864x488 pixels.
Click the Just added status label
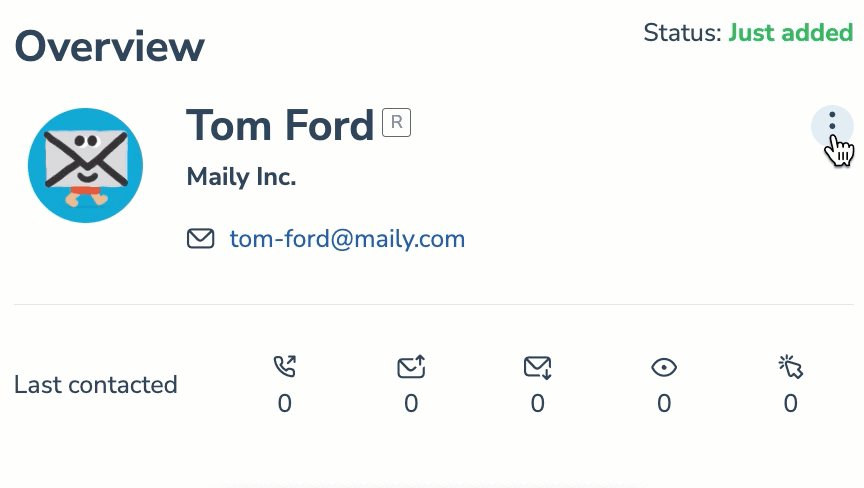click(791, 32)
